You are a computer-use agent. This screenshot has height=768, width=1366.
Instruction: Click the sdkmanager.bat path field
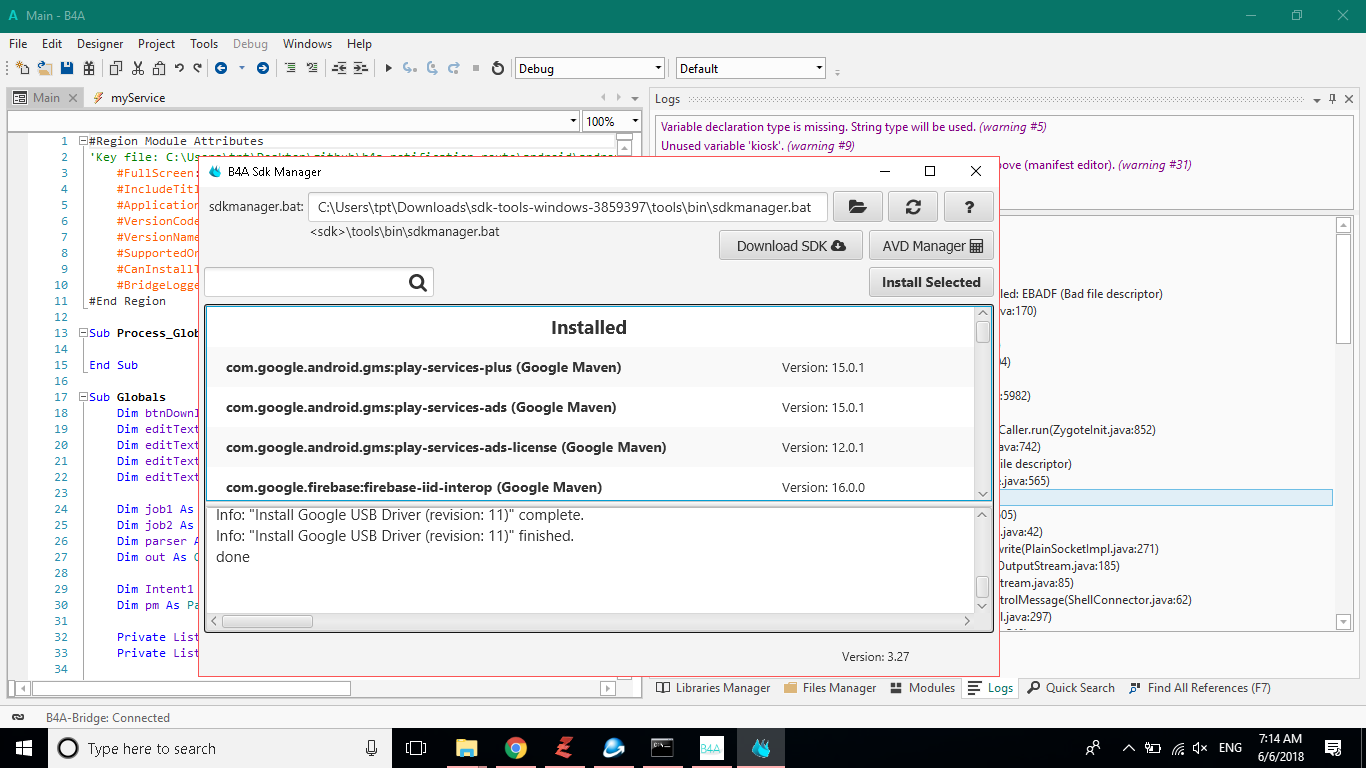(x=568, y=207)
